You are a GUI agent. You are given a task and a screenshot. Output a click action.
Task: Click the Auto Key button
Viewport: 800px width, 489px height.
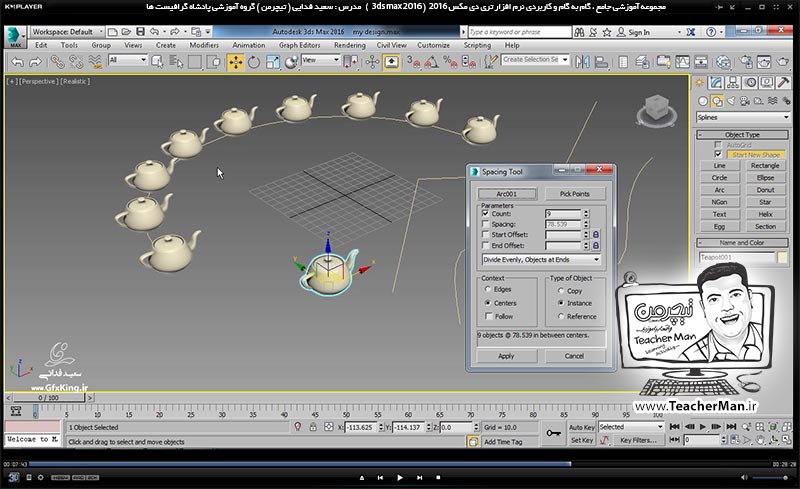coord(581,427)
